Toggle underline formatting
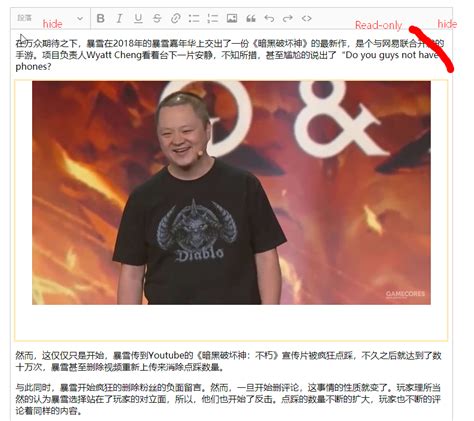Viewport: 474px width, 421px height. [138, 18]
